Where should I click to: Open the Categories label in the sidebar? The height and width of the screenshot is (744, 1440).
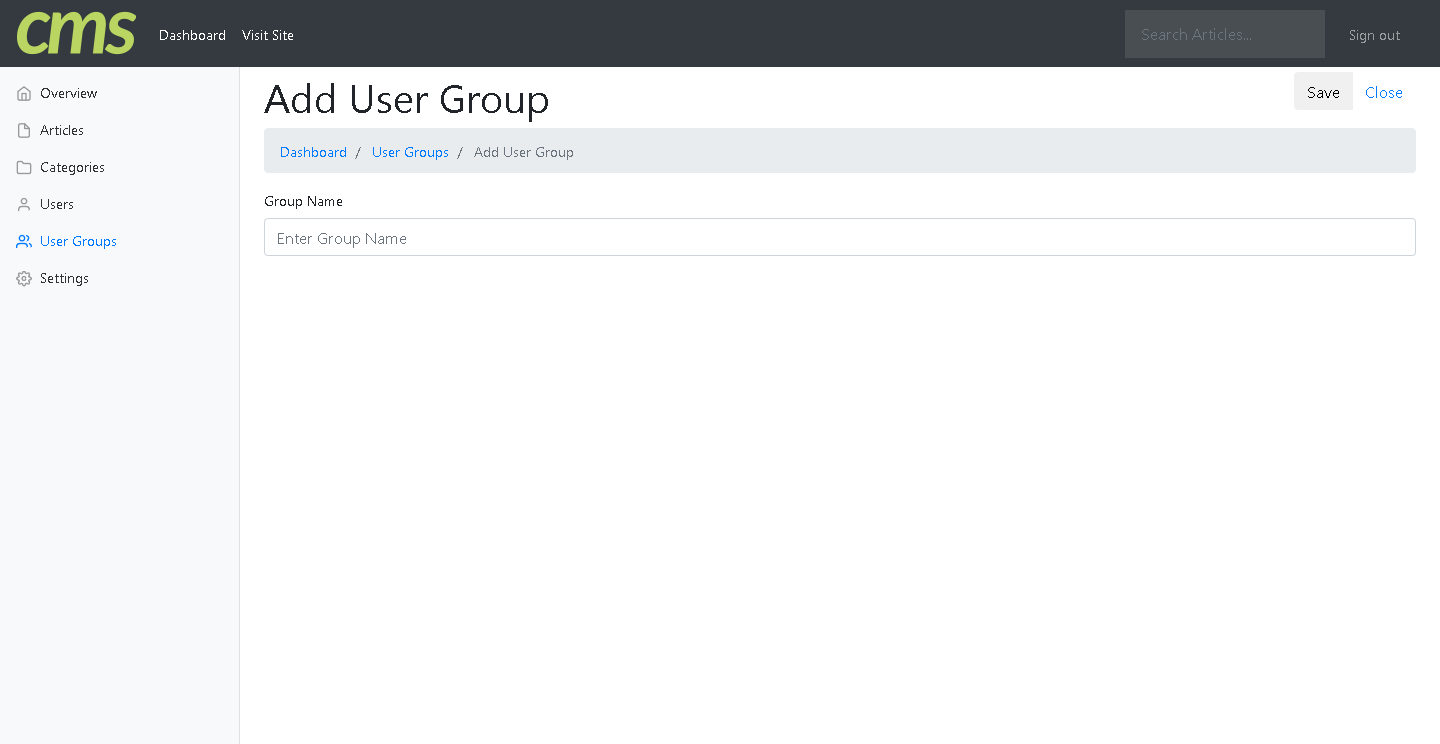pos(72,167)
